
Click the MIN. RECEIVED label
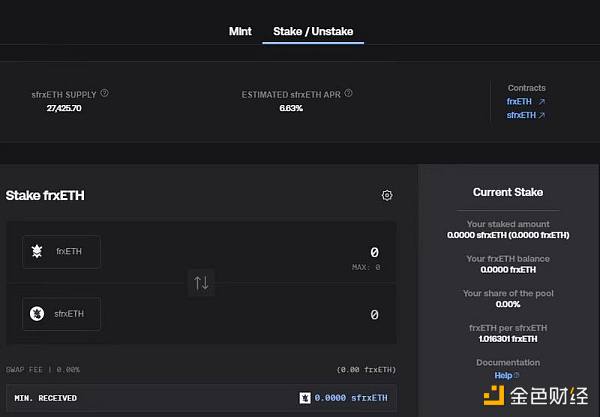46,398
